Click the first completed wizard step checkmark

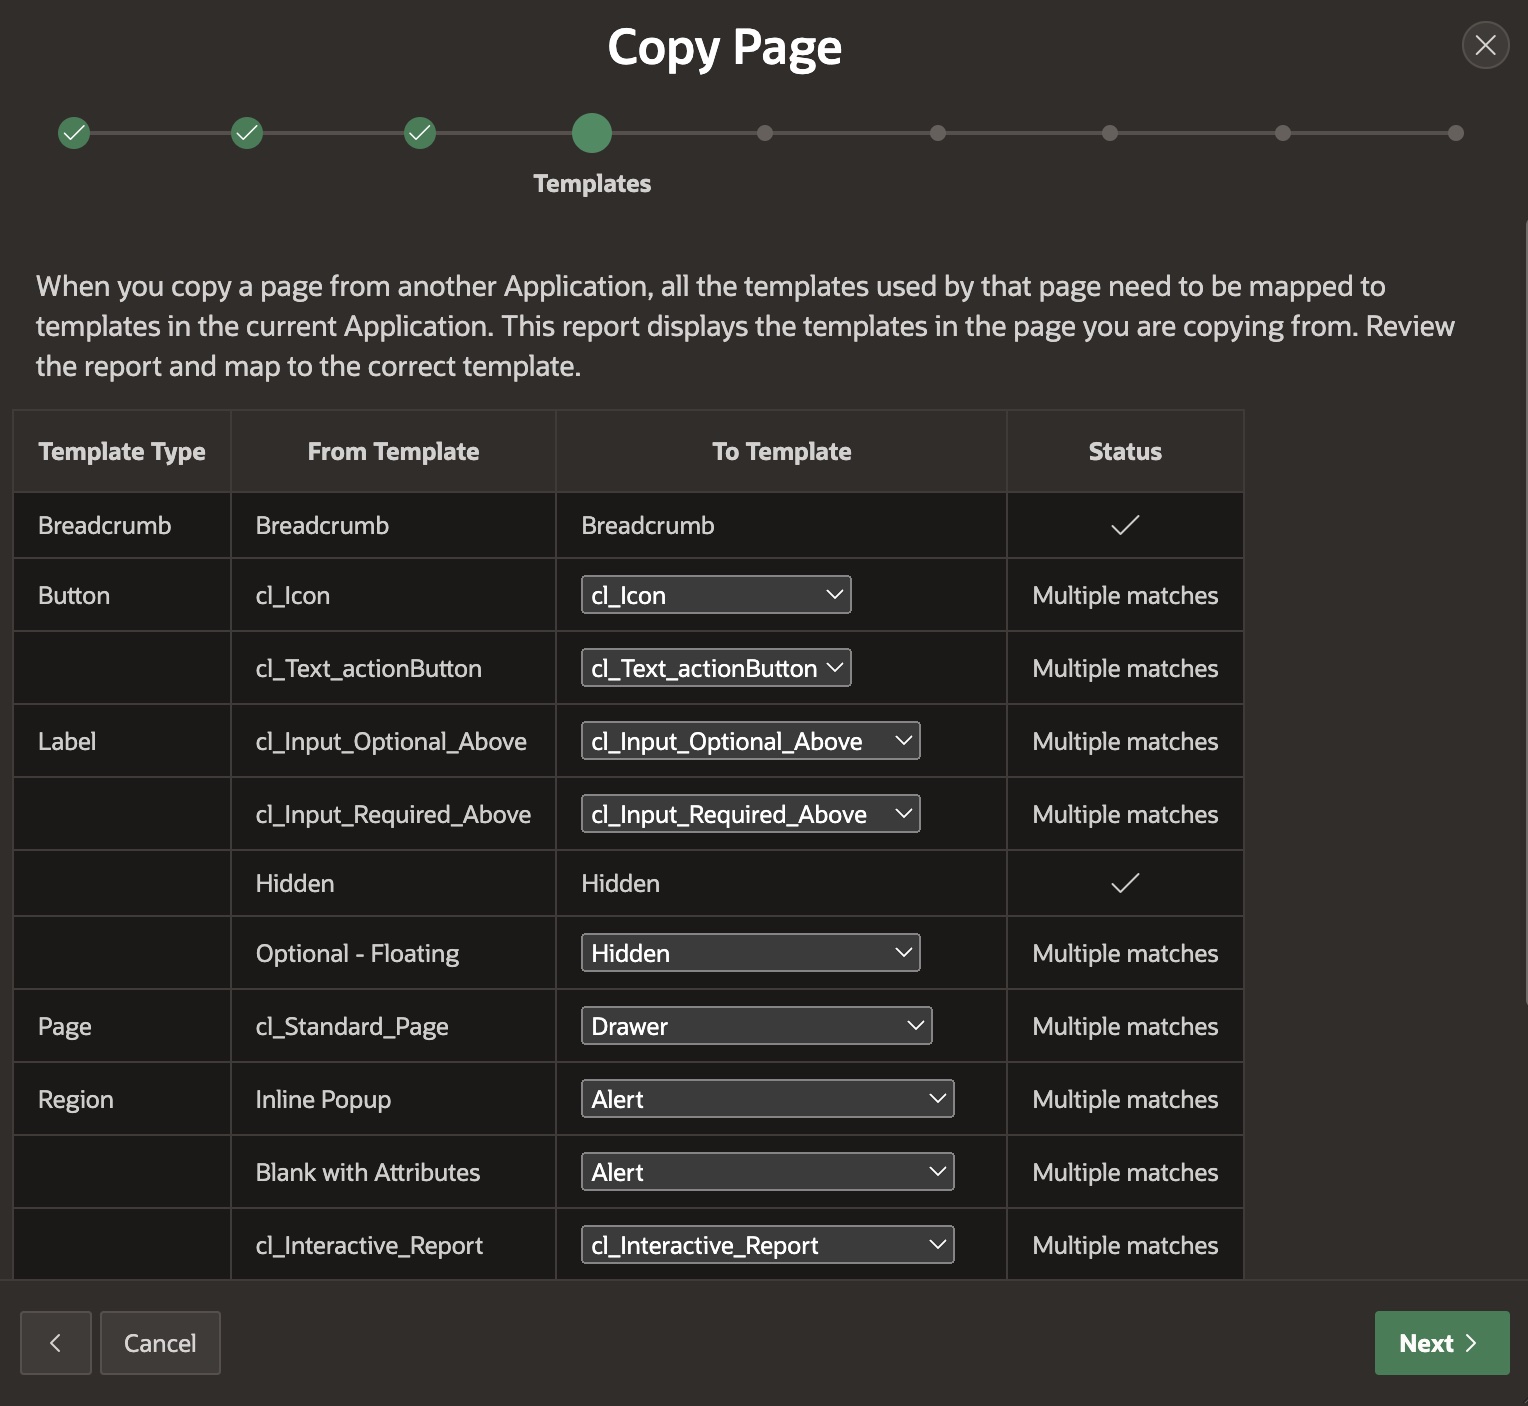74,133
